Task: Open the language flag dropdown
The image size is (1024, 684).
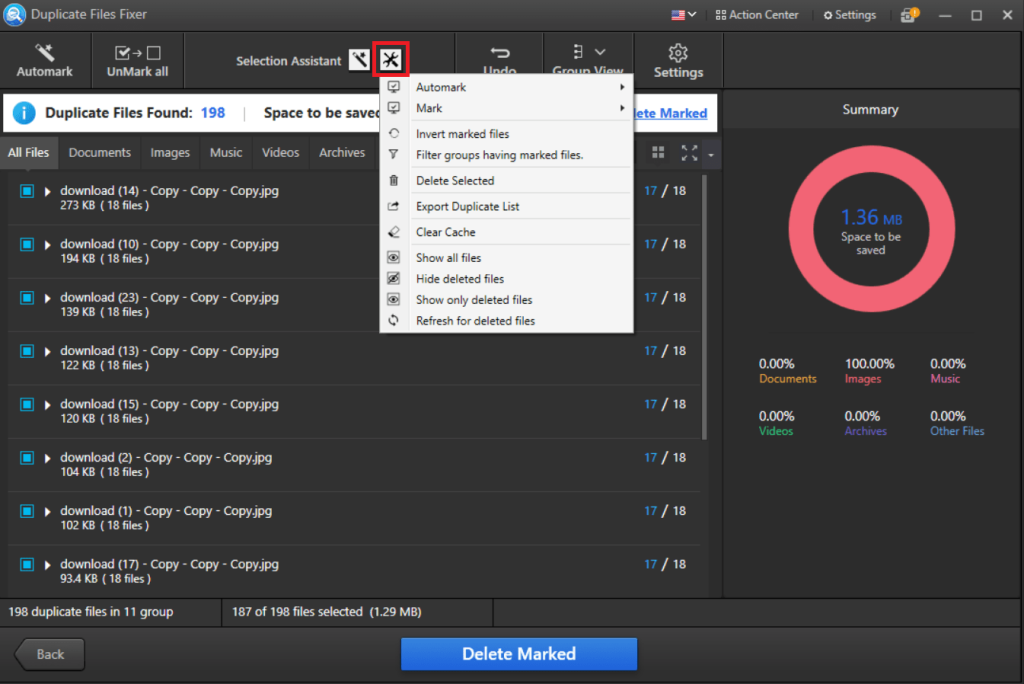Action: [684, 14]
